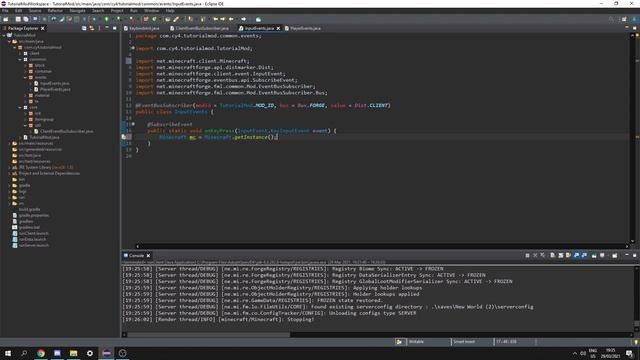Collapse the com.cy4.tutorialmod package arrow
Screen dimensions: 640x360
click(15, 47)
